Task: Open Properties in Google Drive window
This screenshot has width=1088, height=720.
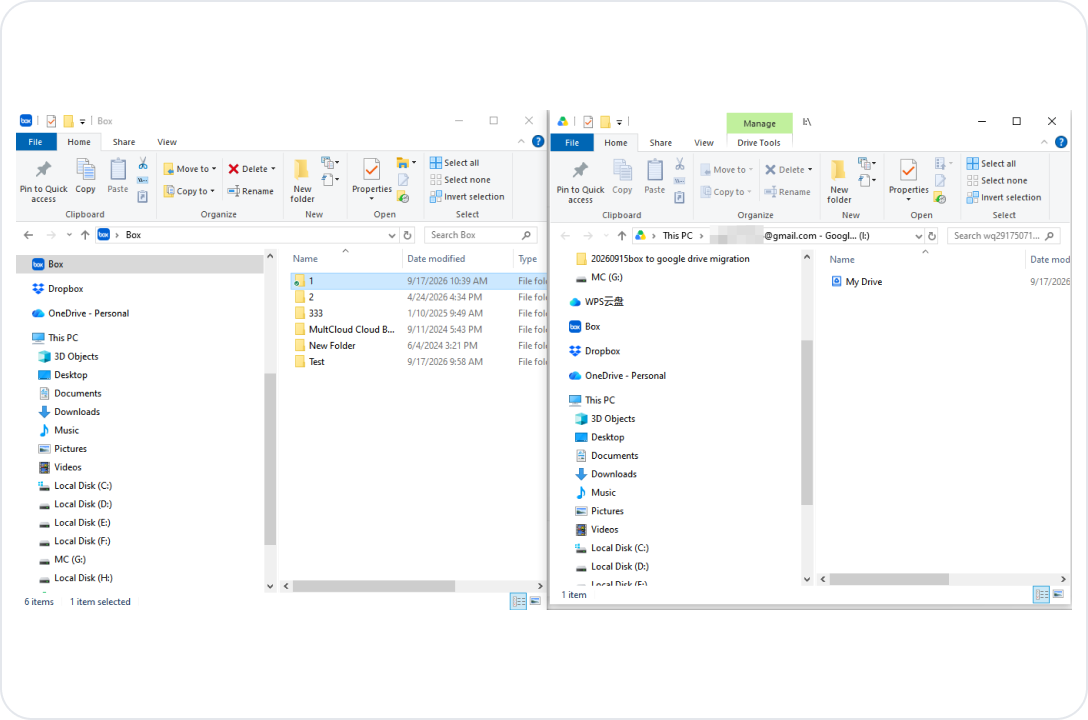Action: (x=908, y=180)
